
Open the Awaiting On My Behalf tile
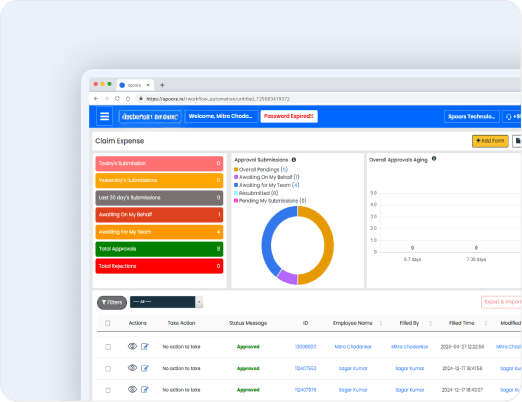point(159,215)
